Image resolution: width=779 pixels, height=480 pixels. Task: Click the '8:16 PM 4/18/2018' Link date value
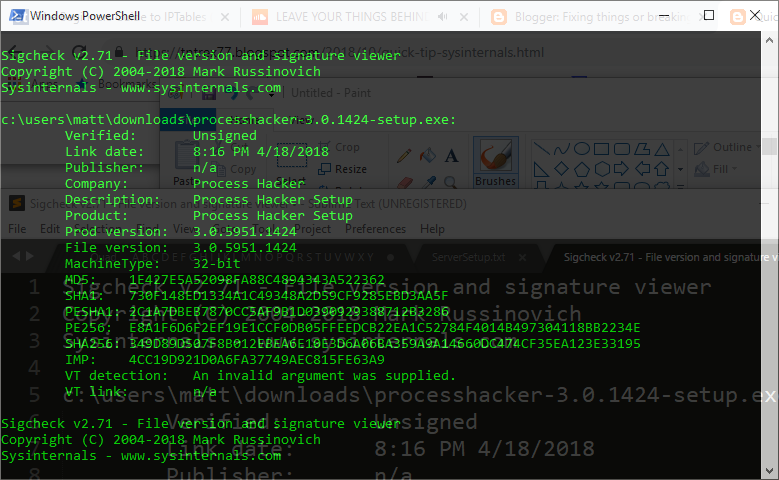(x=260, y=151)
